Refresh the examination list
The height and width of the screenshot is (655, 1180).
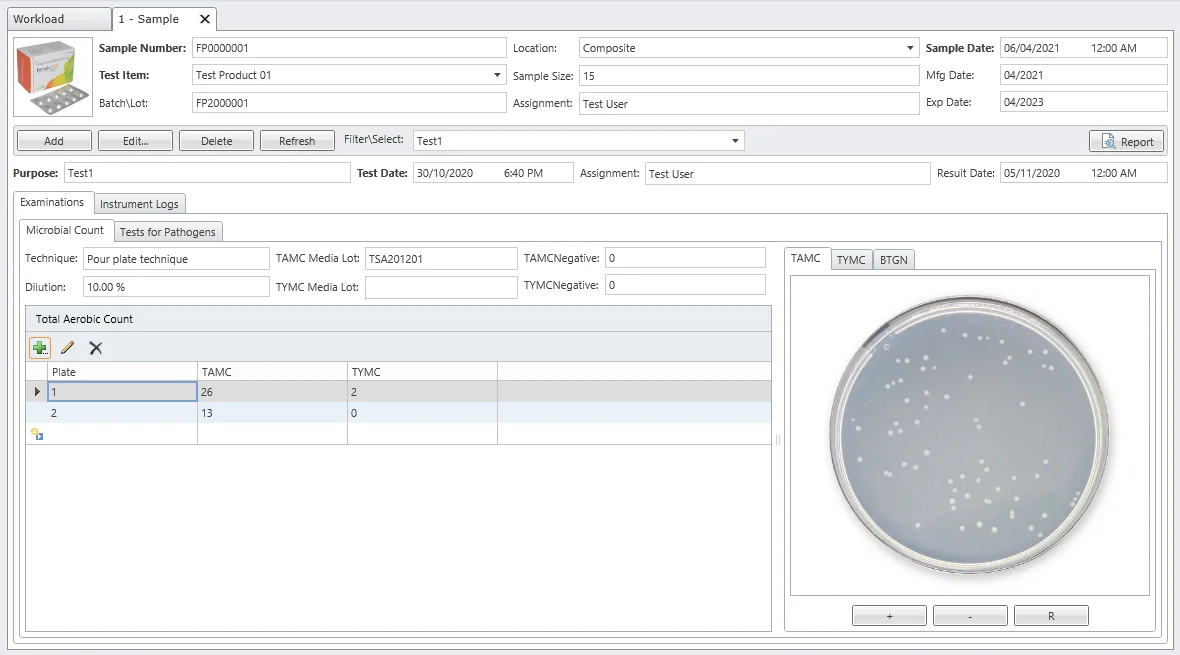click(297, 140)
